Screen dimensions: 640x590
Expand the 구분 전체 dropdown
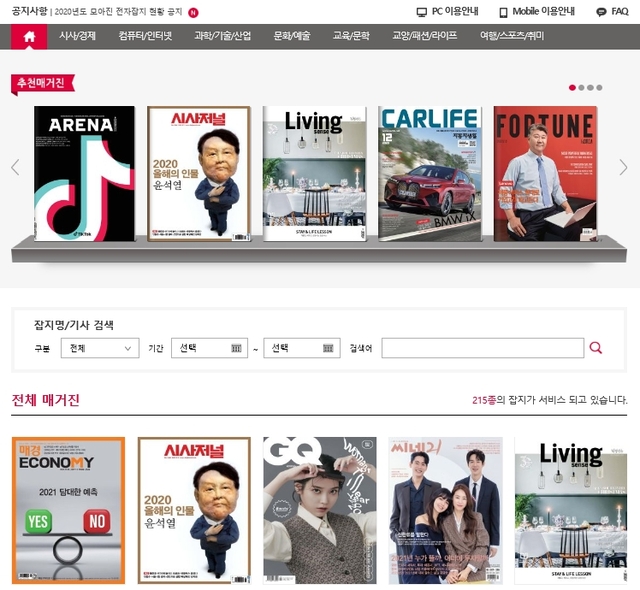coord(100,348)
